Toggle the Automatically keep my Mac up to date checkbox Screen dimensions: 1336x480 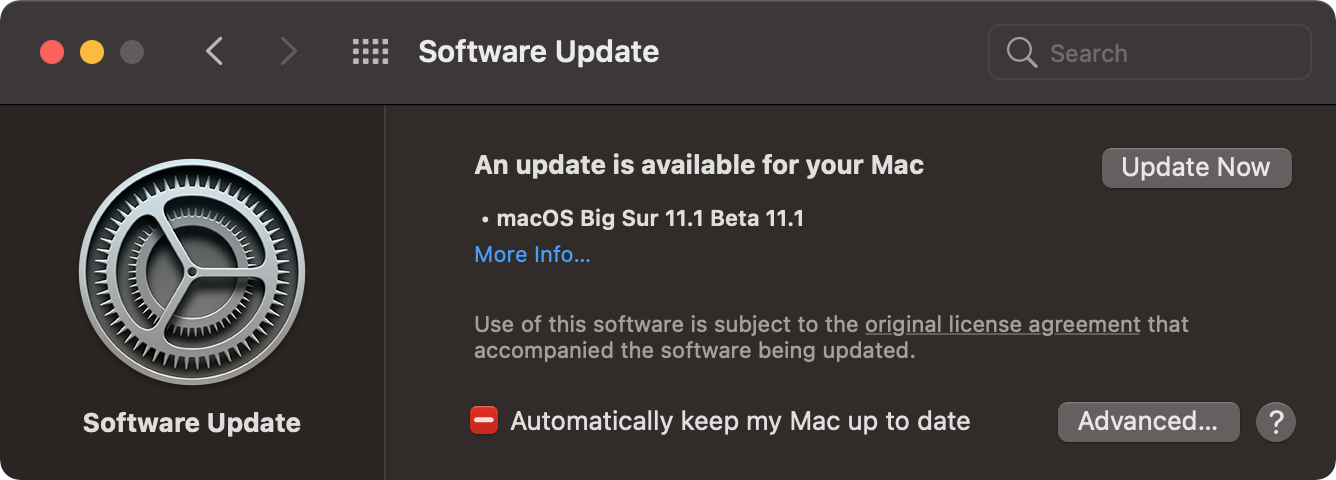(x=484, y=421)
